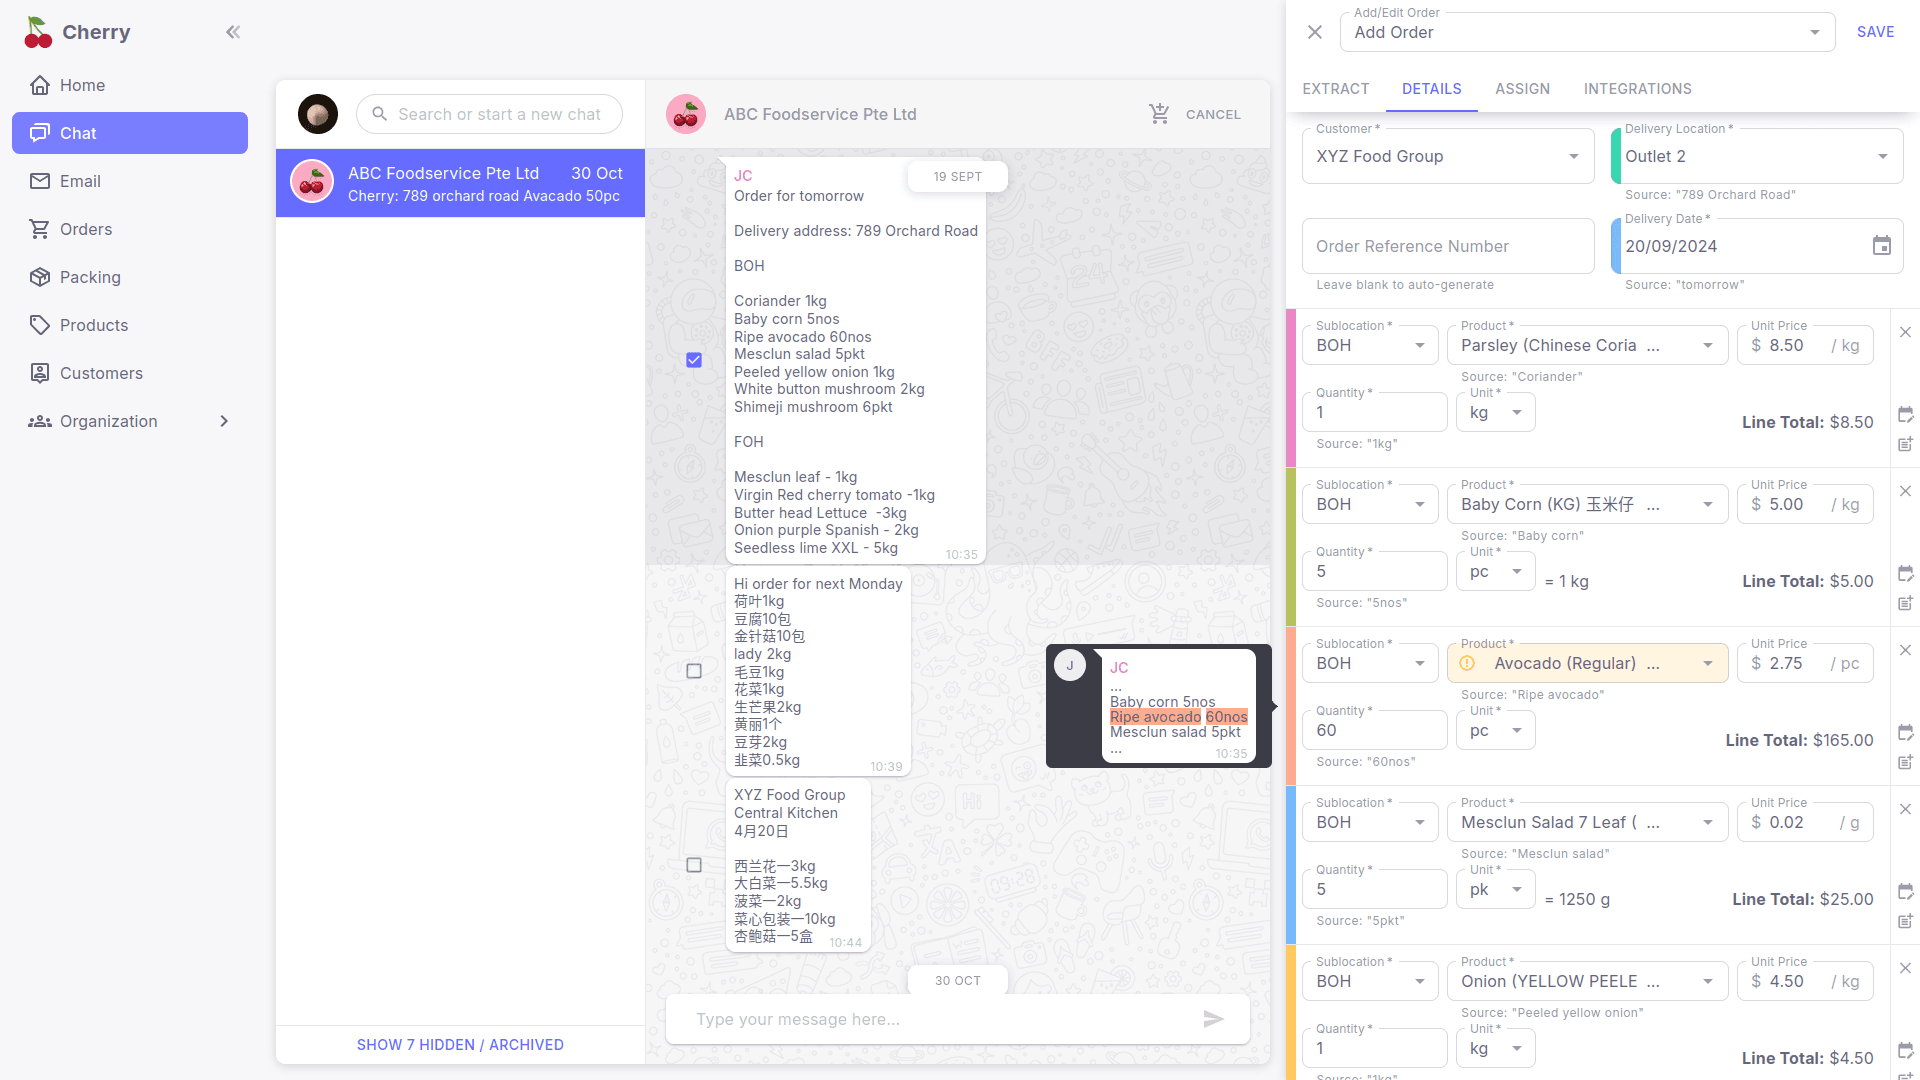Click the send message arrow icon
1920x1080 pixels.
point(1213,1019)
